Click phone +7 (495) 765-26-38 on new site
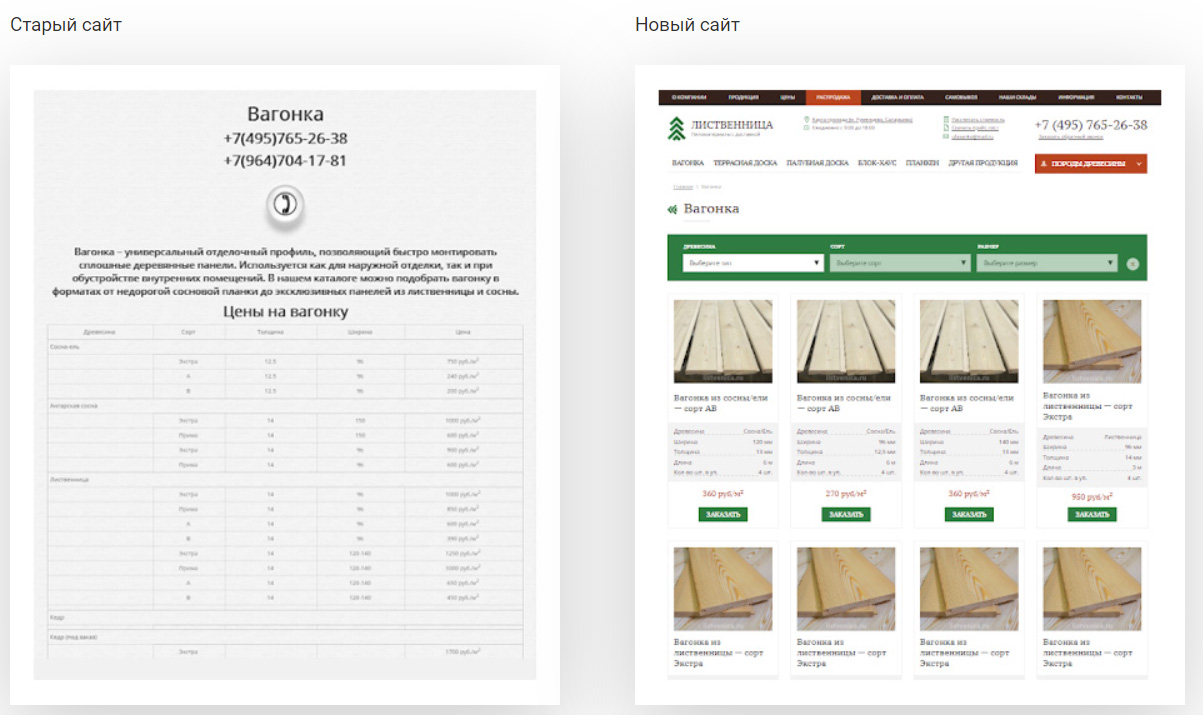 1091,125
